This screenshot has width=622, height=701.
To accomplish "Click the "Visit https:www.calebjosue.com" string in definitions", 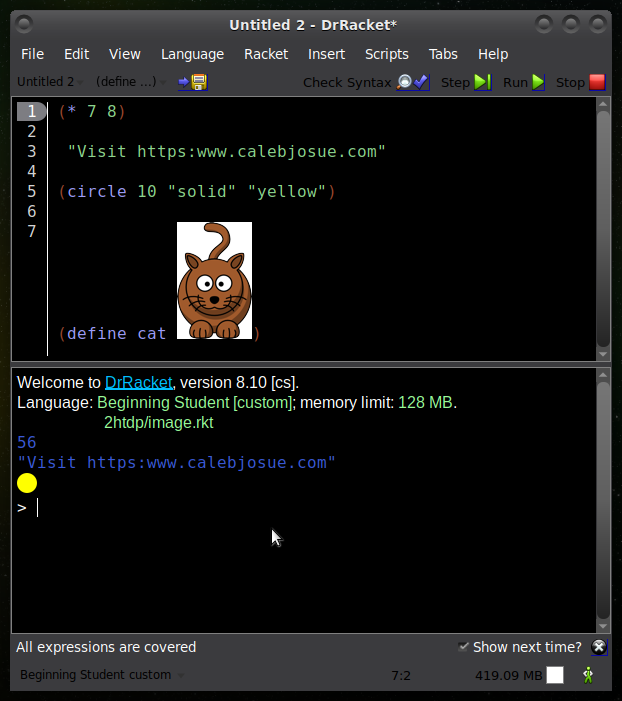I will click(x=227, y=152).
